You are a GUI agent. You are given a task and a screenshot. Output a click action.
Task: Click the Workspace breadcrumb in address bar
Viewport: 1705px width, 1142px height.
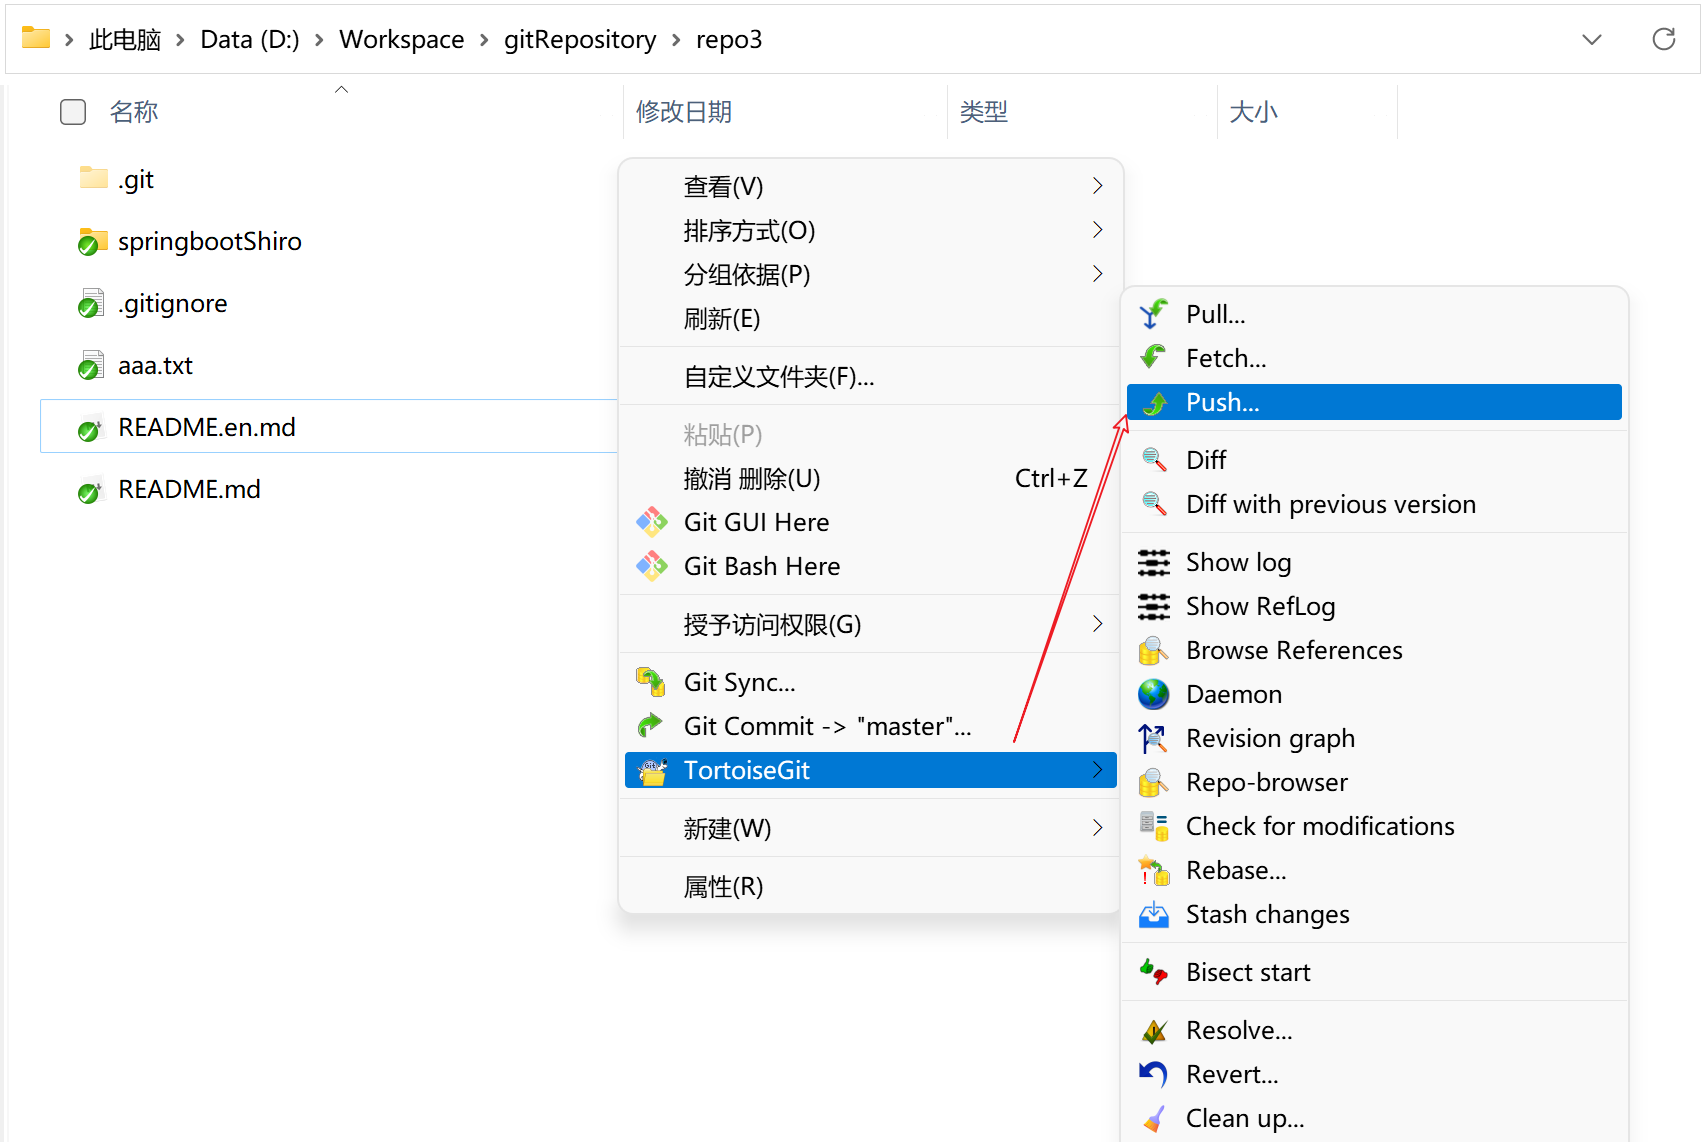pyautogui.click(x=401, y=40)
